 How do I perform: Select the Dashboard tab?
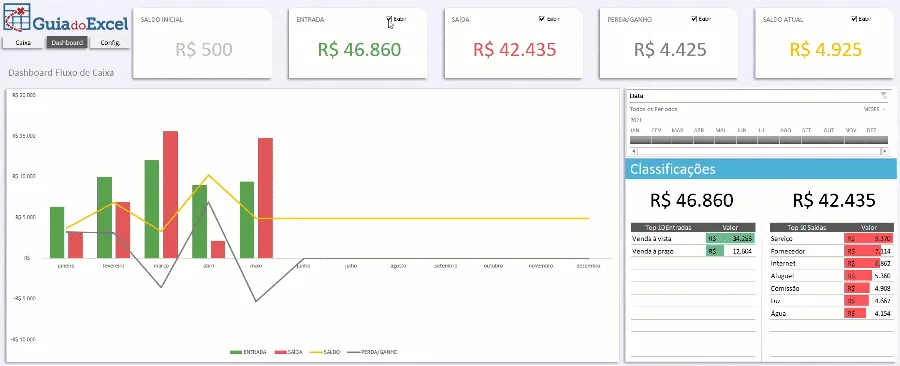[x=67, y=42]
